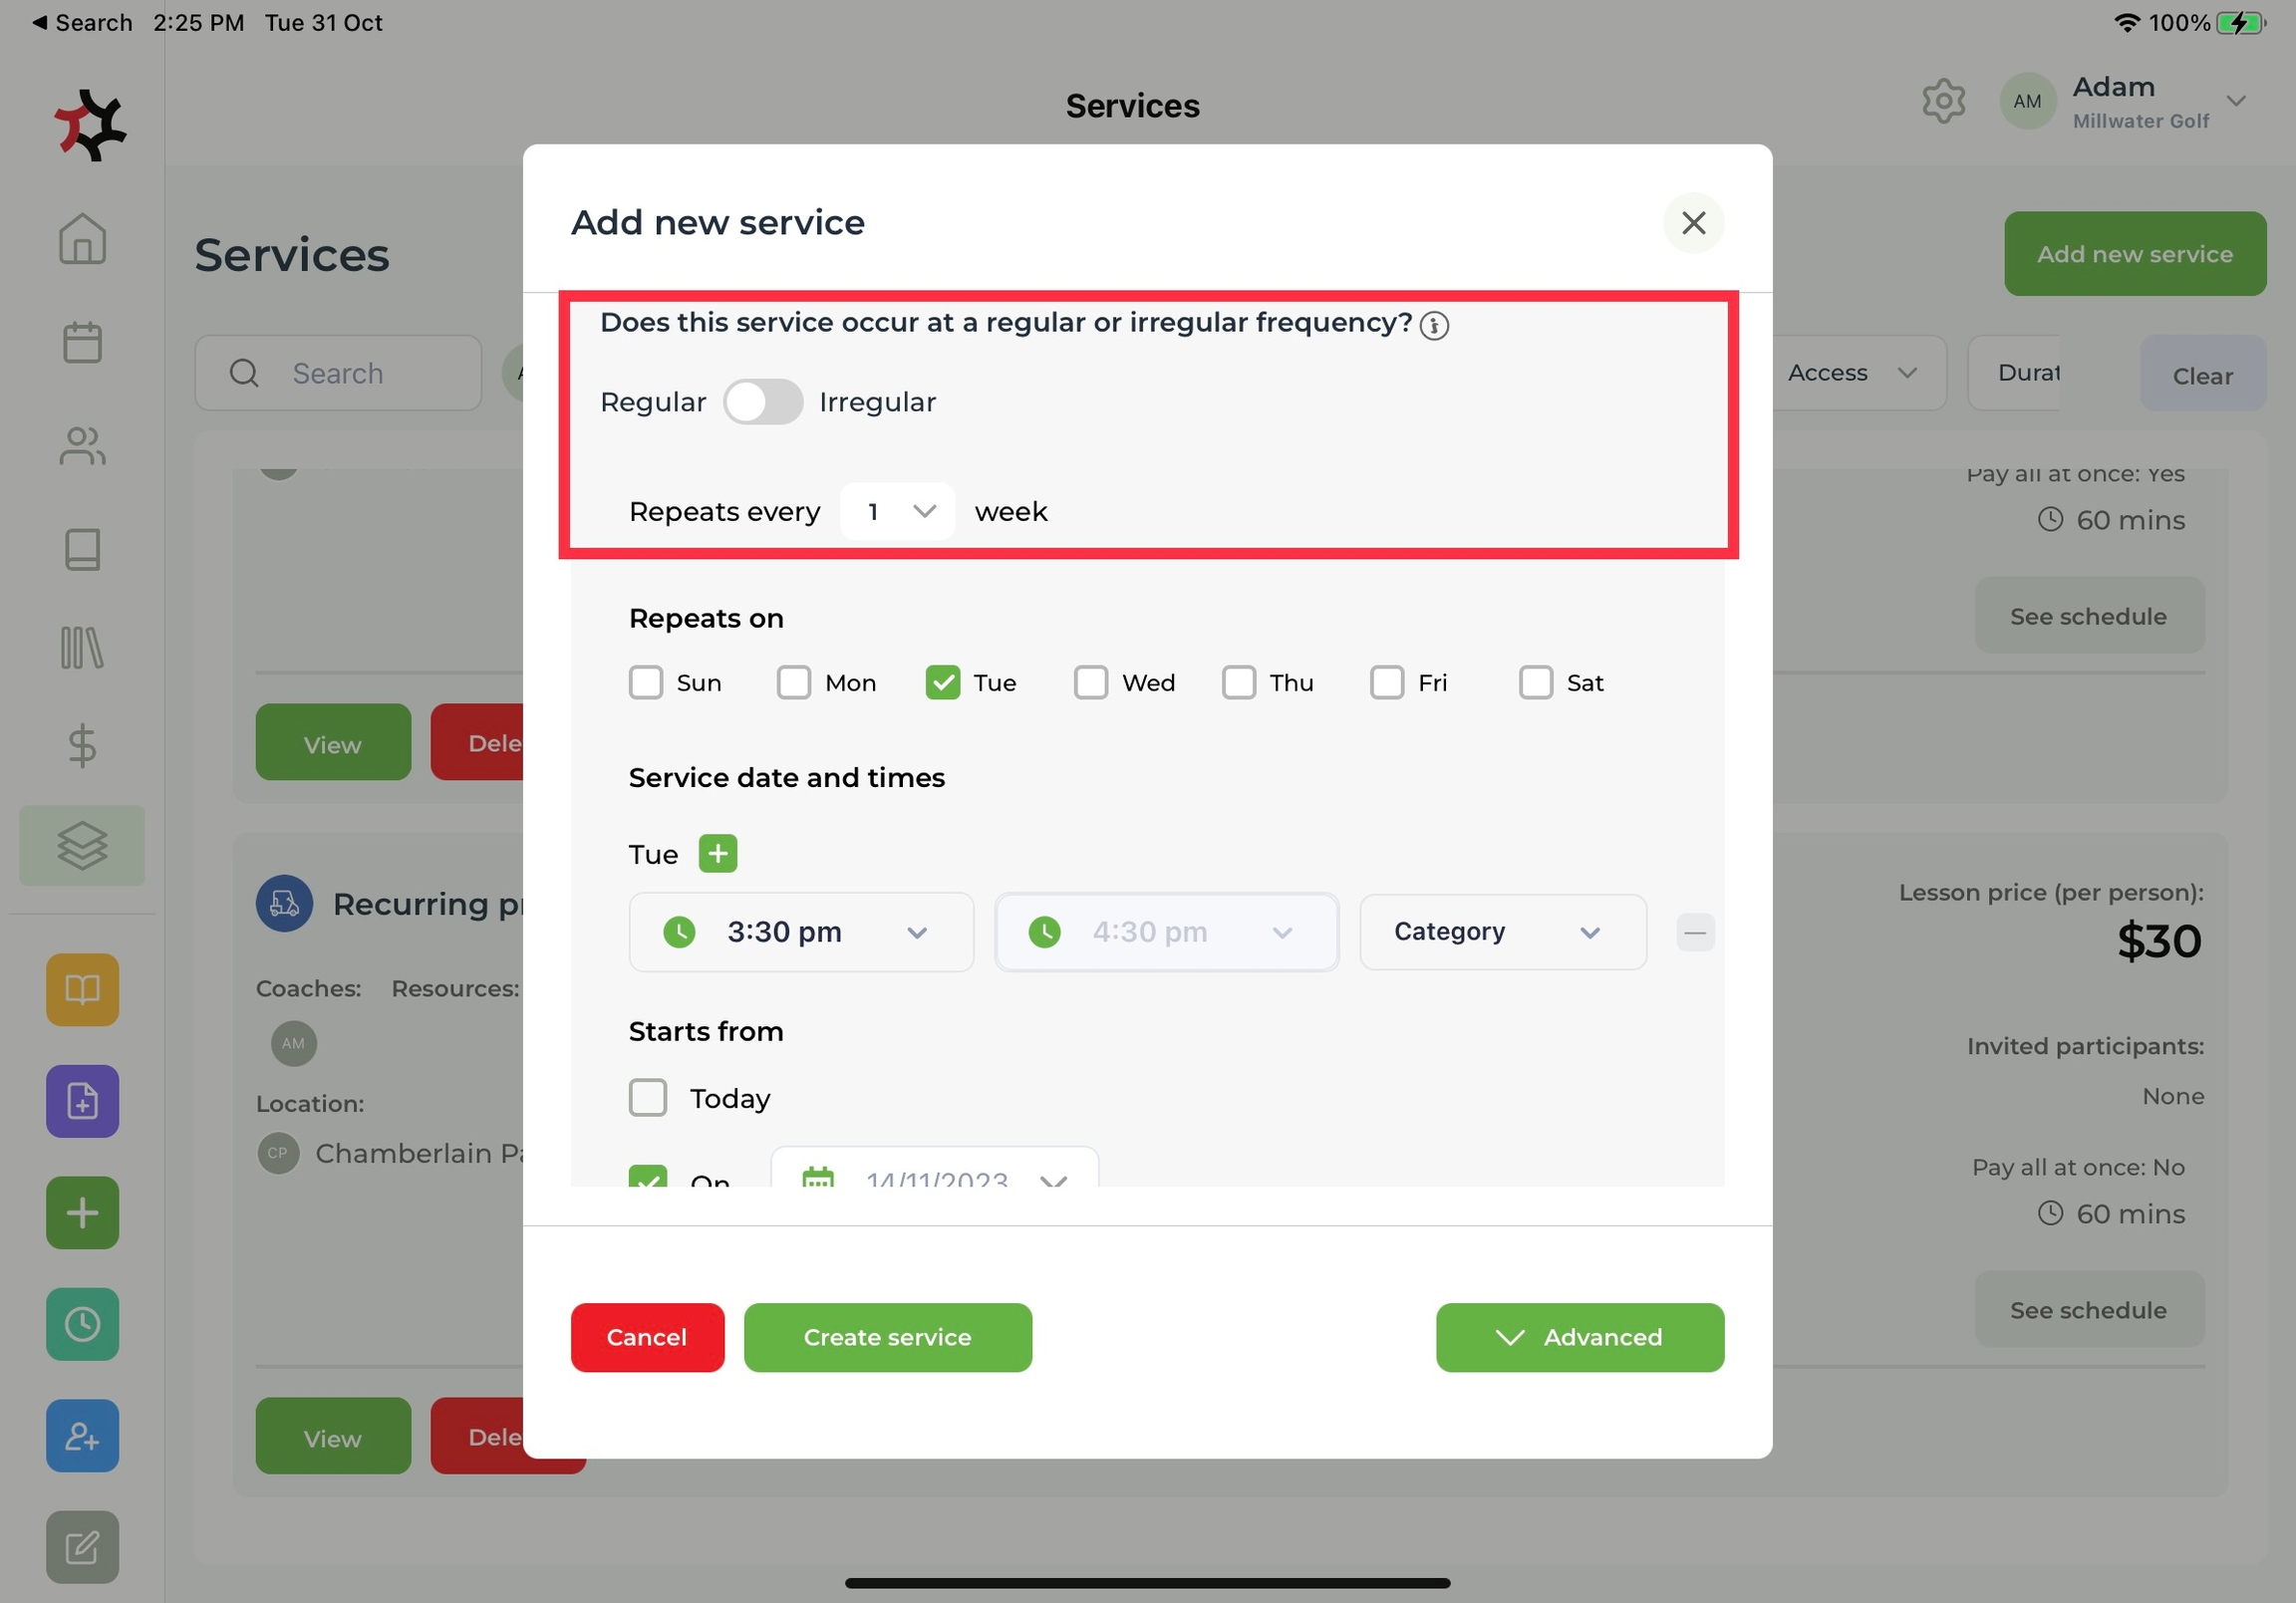Tick the Today start checkbox
The image size is (2296, 1603).
647,1097
